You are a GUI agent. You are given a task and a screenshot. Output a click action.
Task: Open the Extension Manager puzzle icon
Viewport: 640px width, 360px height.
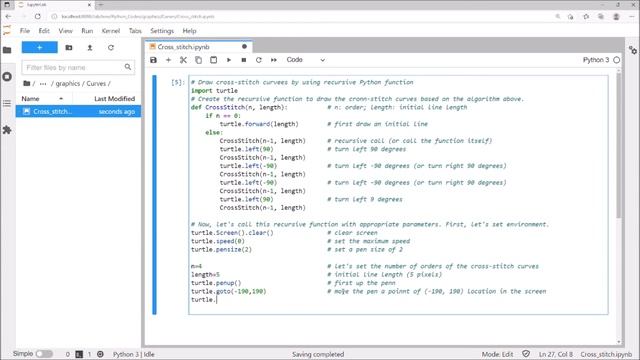coord(7,130)
